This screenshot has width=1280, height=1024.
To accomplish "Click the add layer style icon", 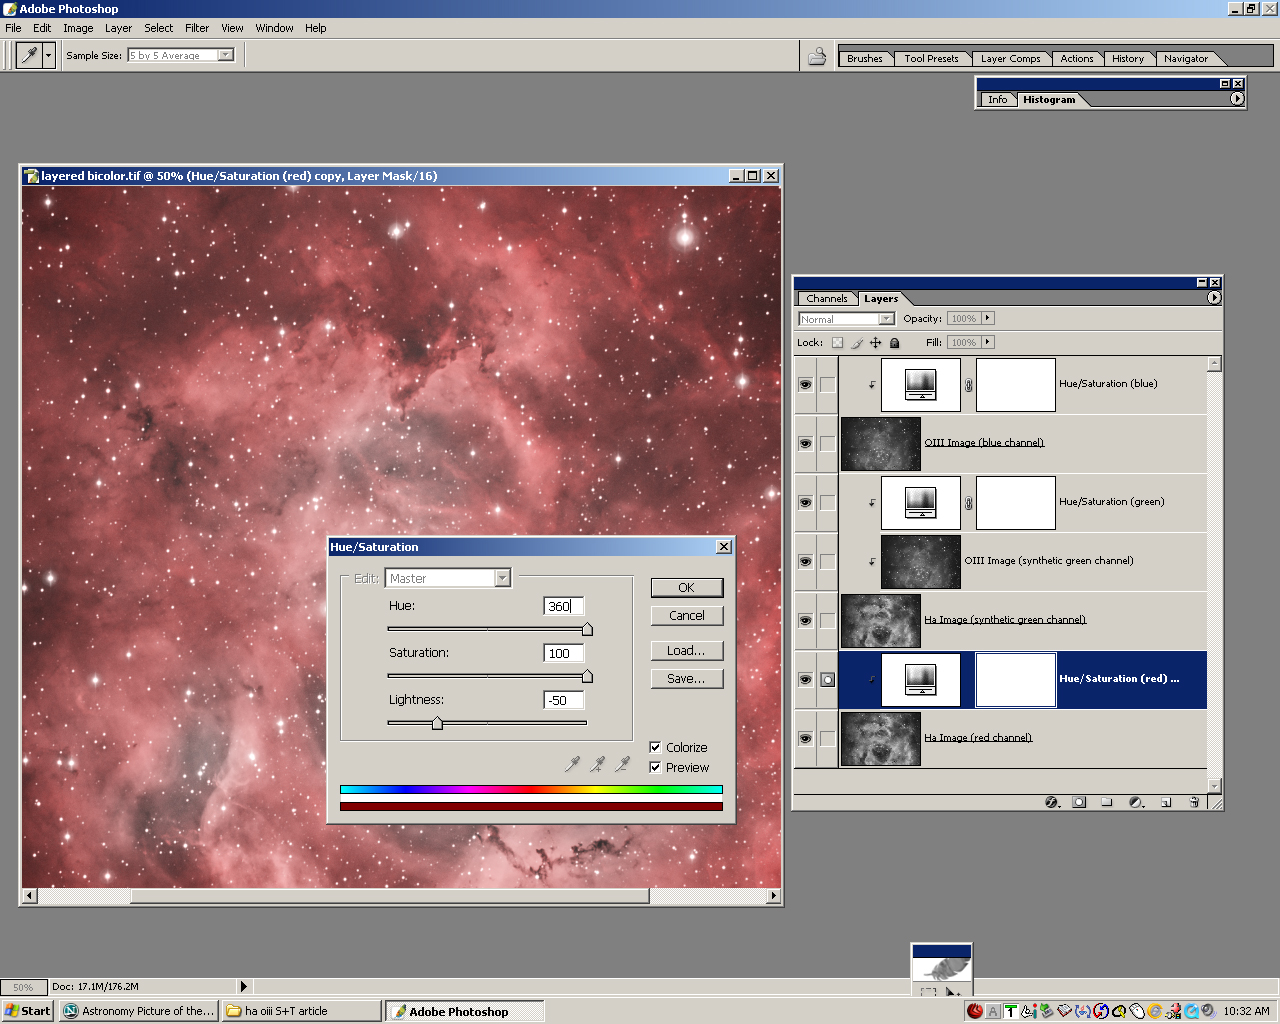I will tap(1051, 802).
